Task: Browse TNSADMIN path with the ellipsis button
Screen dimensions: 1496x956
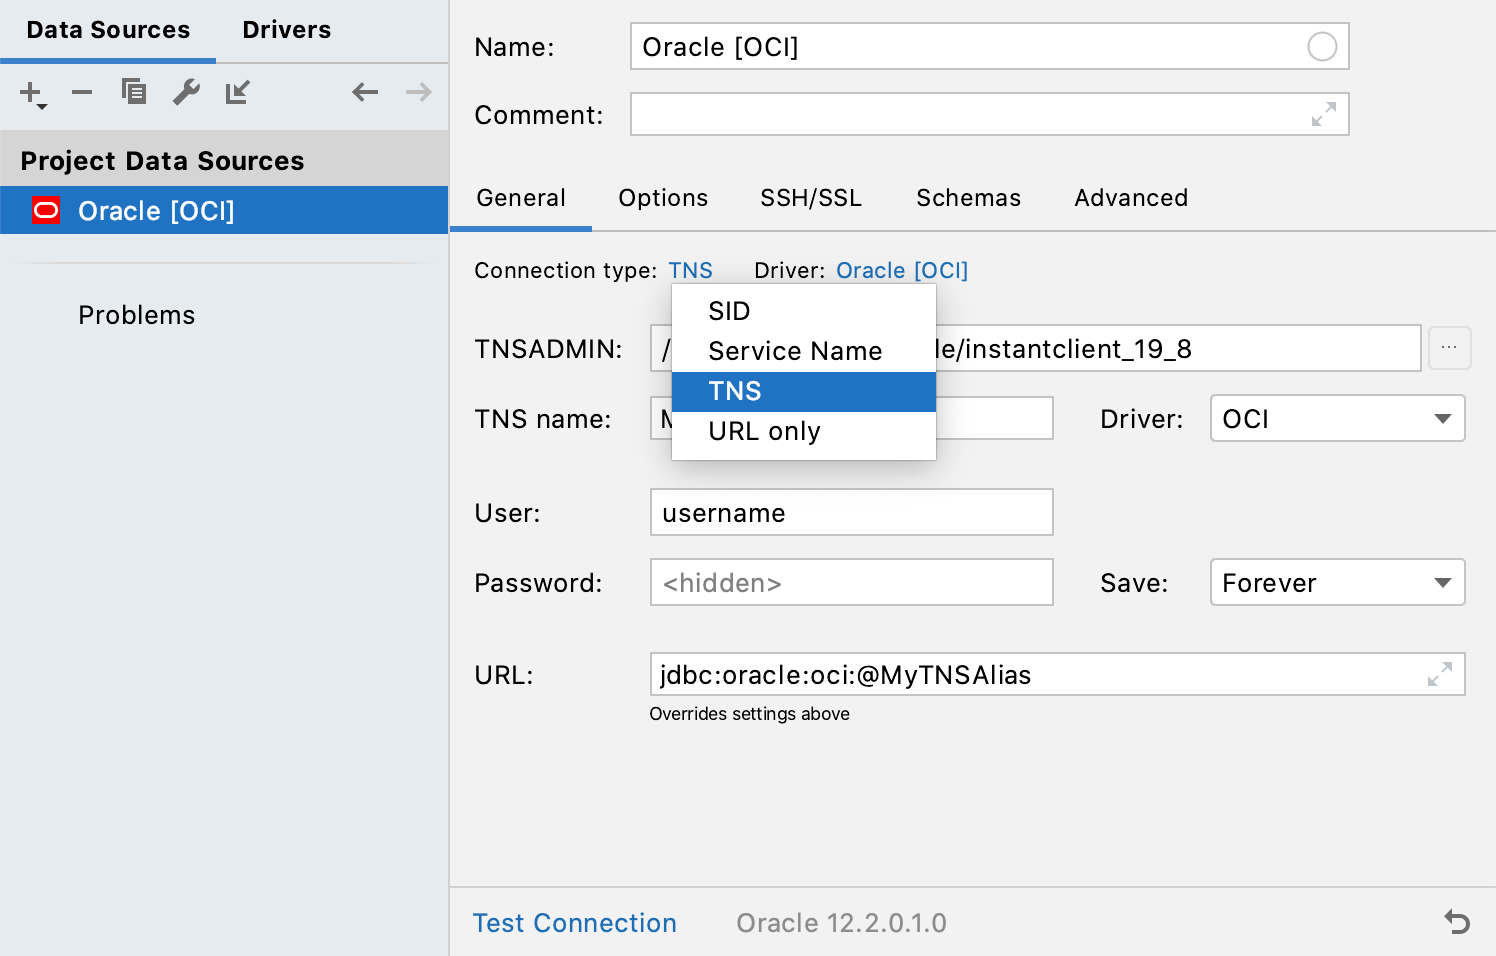Action: click(x=1449, y=348)
